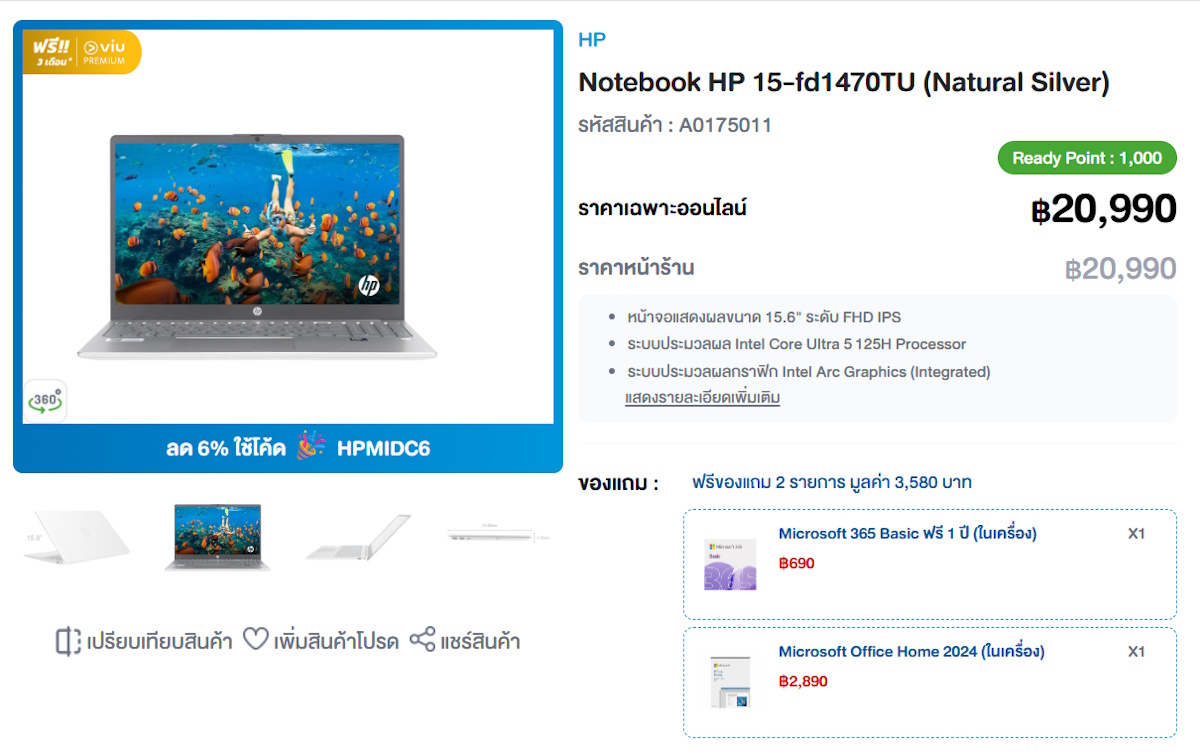Click the heart favorite icon

pos(256,640)
